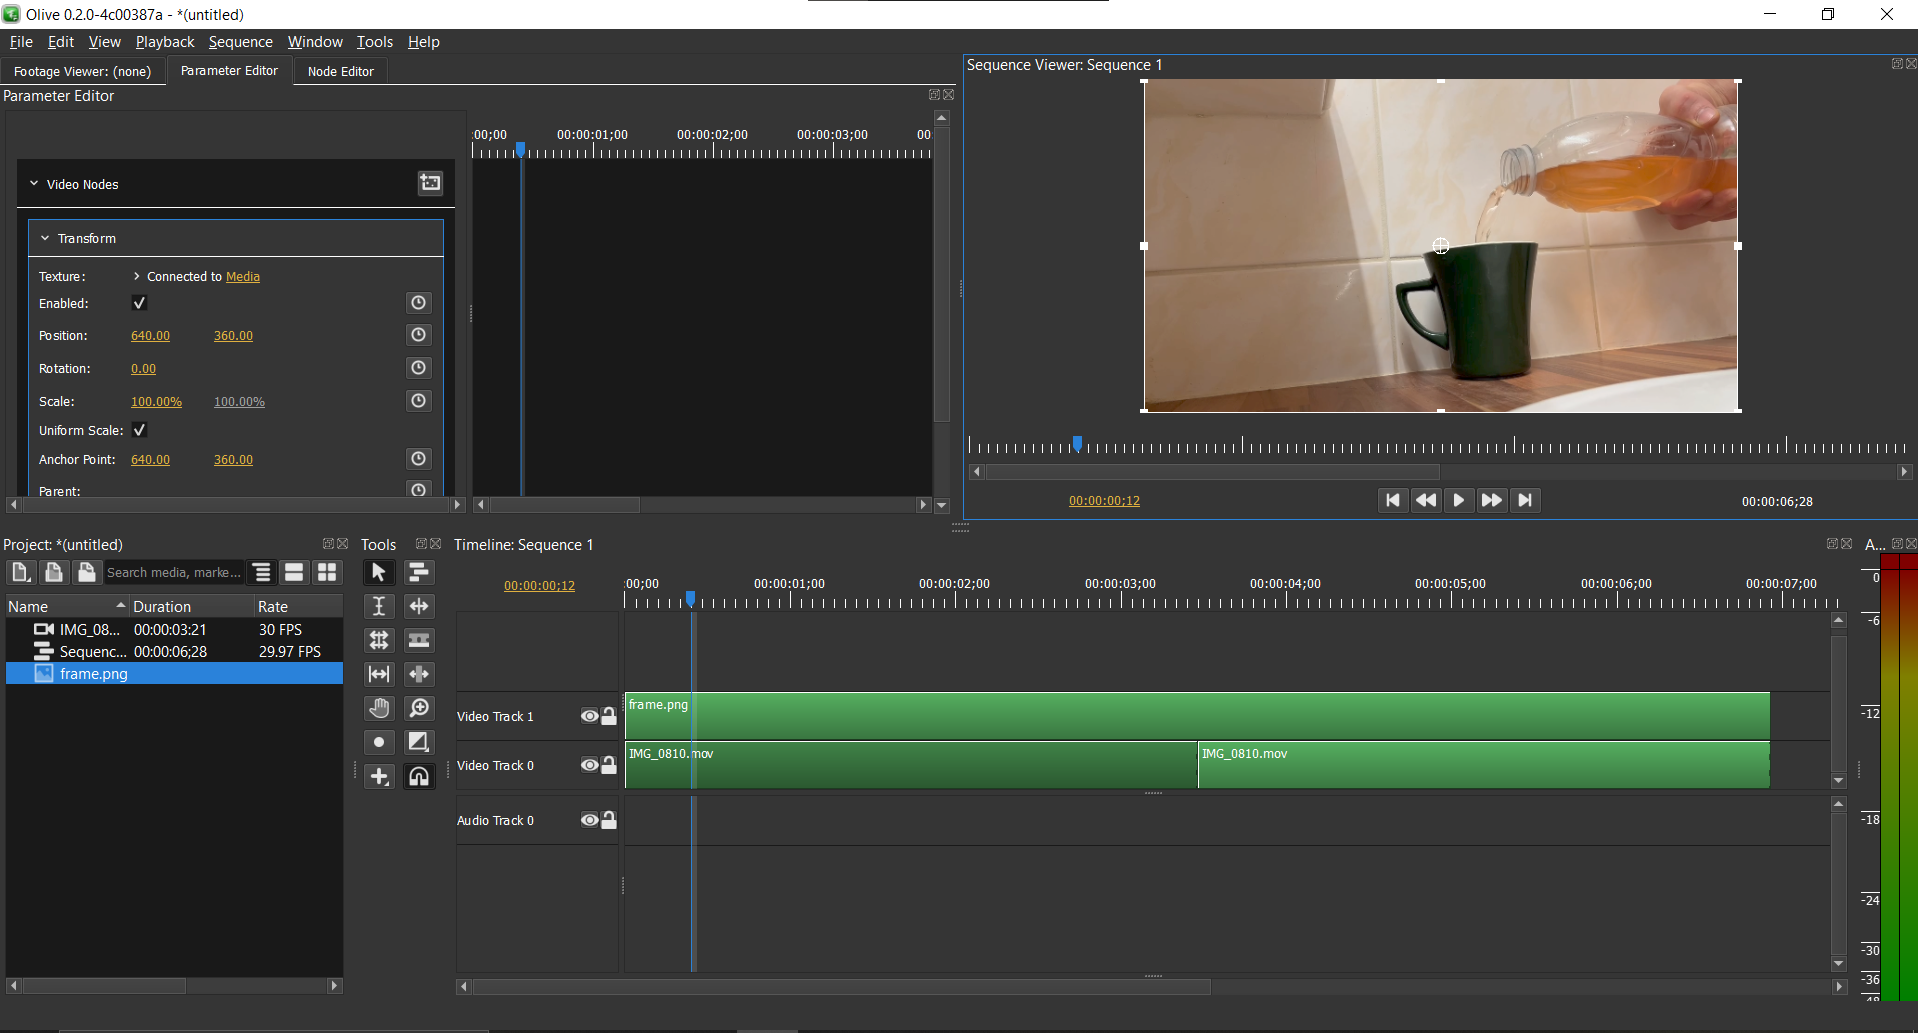Image resolution: width=1918 pixels, height=1033 pixels.
Task: Toggle keyframing clock for Position
Action: point(419,335)
